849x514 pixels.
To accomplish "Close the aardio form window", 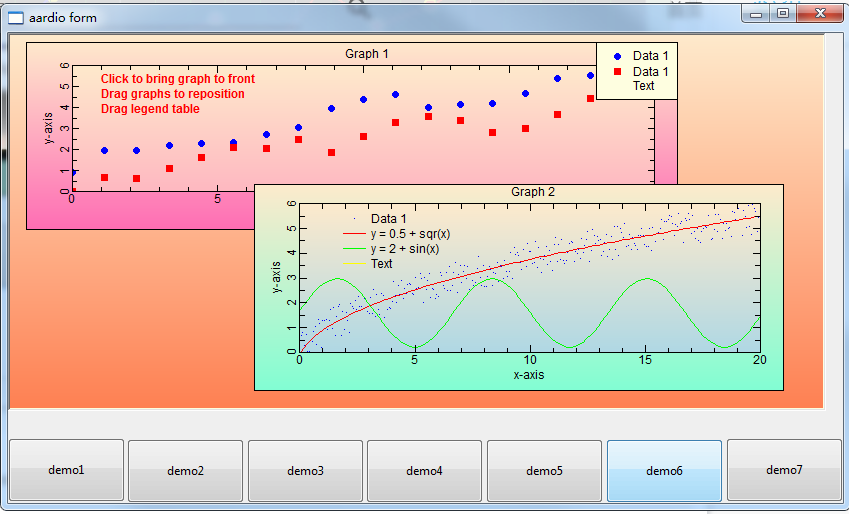I will pyautogui.click(x=820, y=14).
